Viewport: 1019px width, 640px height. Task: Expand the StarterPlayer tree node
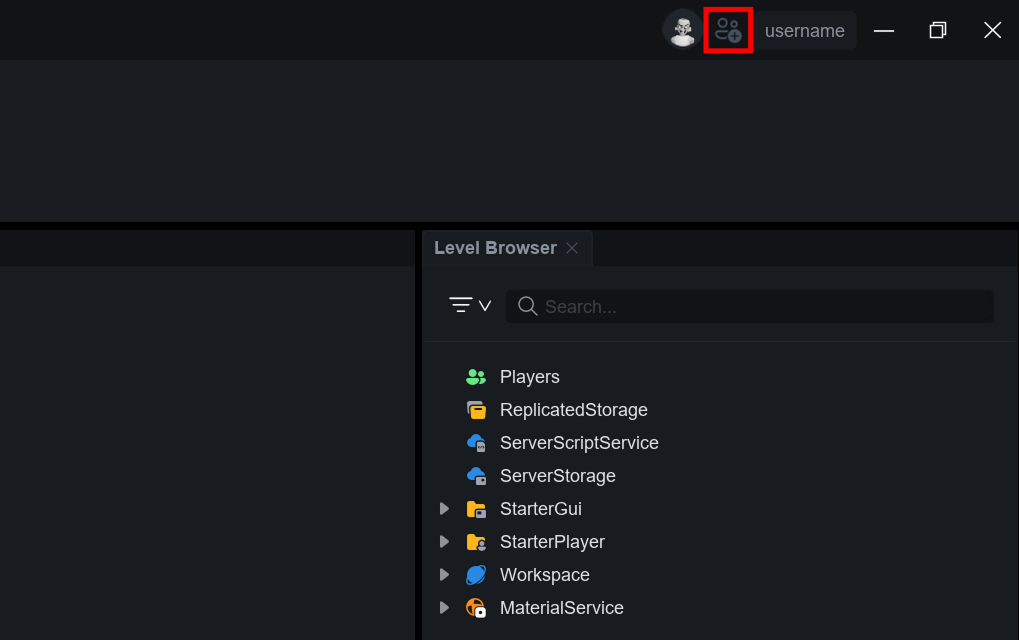pos(445,542)
